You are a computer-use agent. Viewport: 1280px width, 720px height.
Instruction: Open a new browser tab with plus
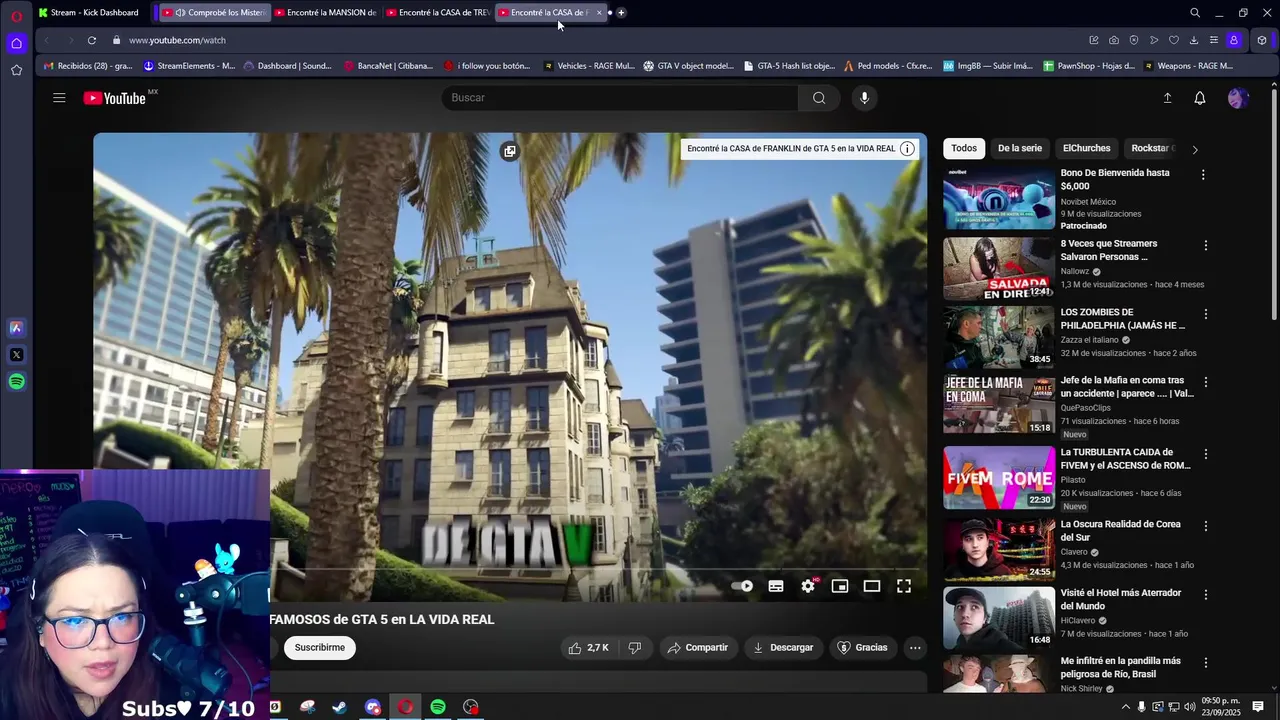(x=621, y=12)
